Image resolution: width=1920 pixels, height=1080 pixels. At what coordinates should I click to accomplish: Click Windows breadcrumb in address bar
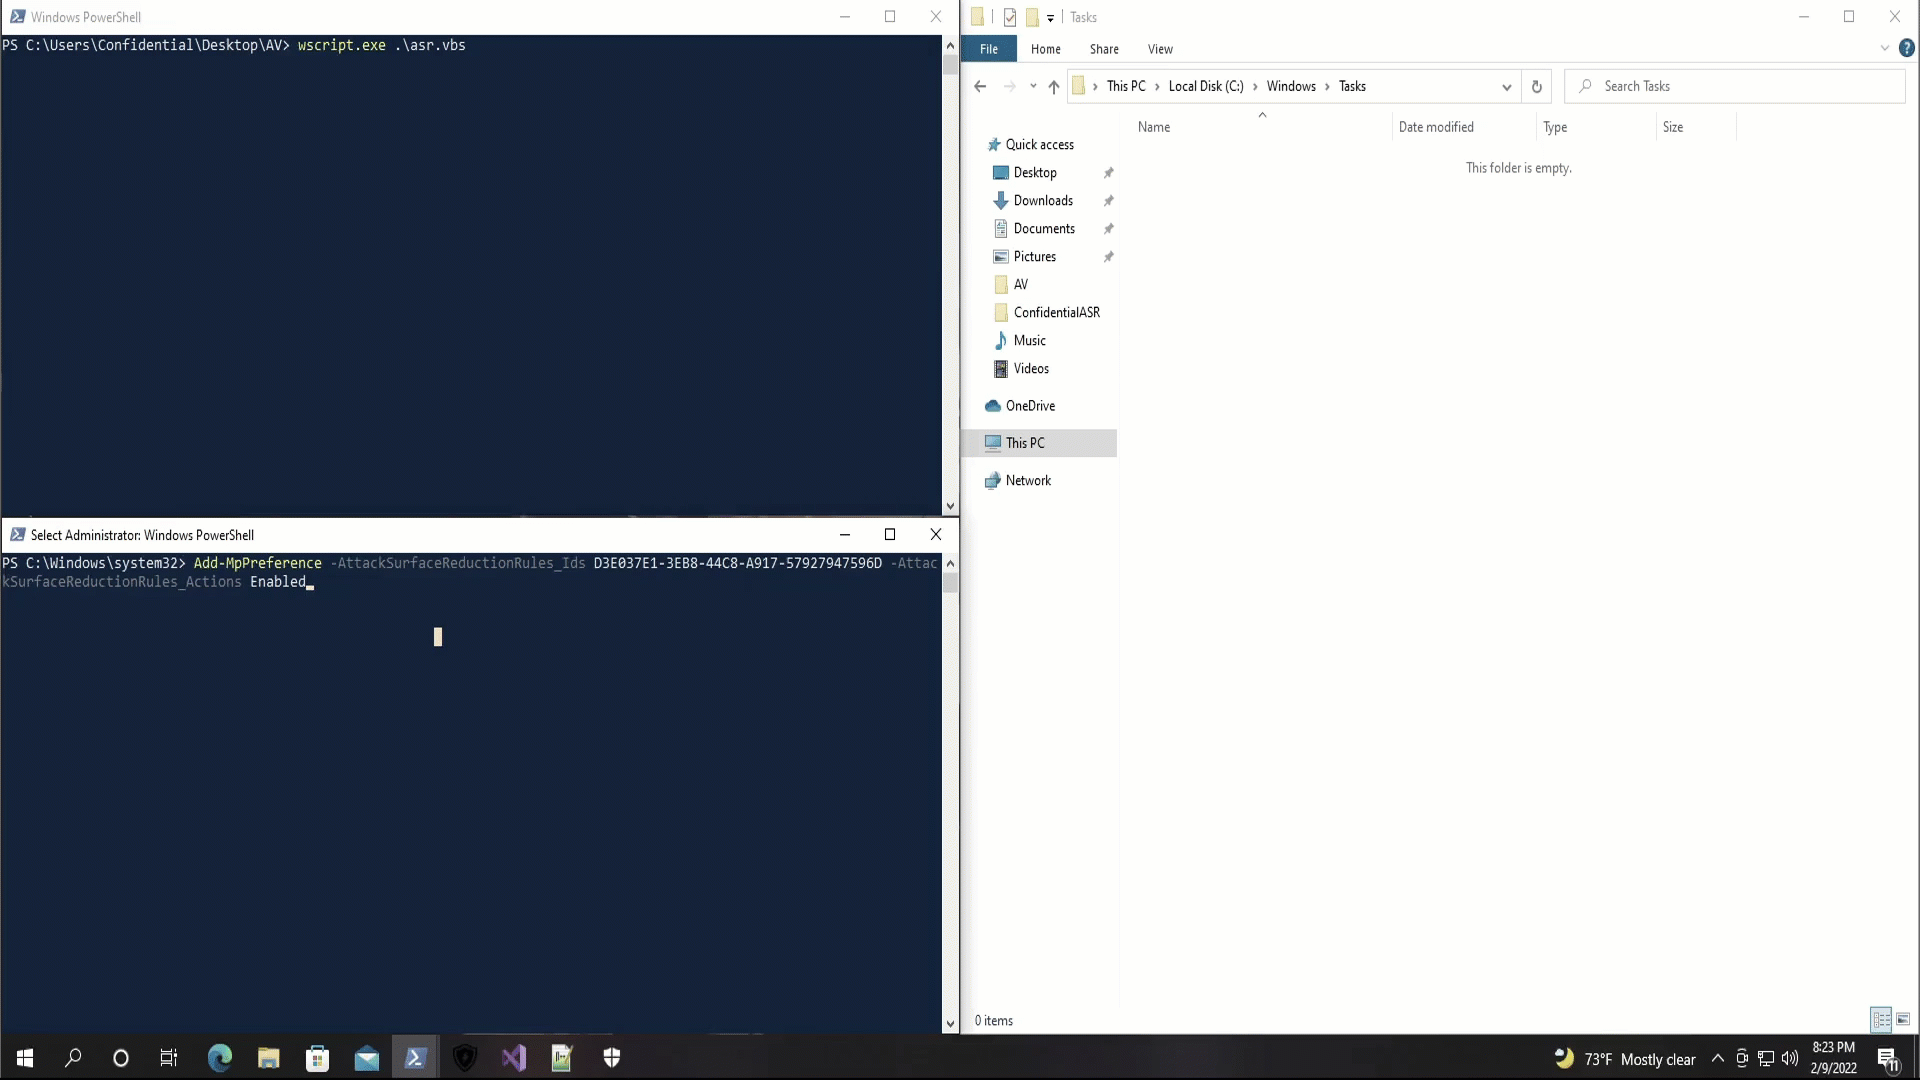[x=1291, y=87]
